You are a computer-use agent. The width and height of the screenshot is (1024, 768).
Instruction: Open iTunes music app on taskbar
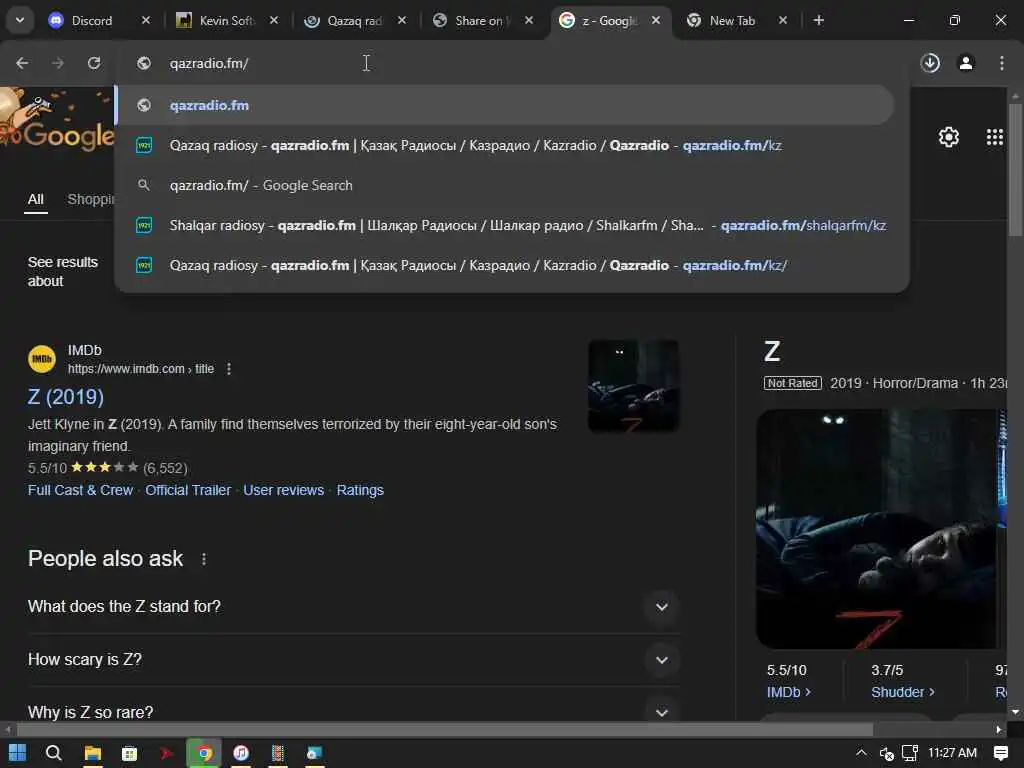241,753
